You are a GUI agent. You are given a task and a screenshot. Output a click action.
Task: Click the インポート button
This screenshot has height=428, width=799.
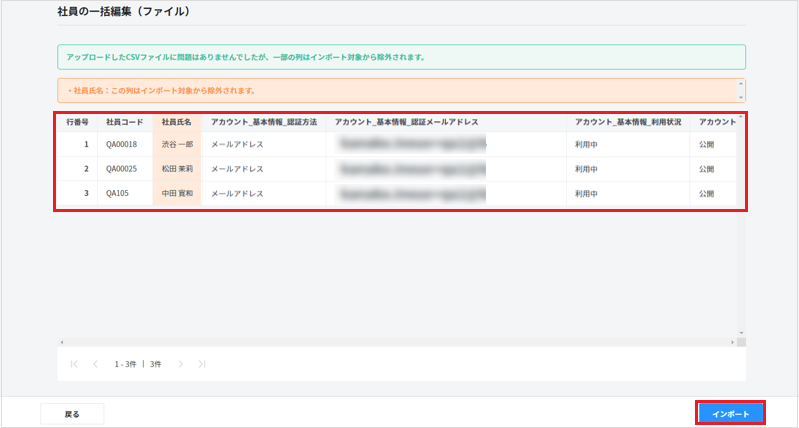coord(730,413)
